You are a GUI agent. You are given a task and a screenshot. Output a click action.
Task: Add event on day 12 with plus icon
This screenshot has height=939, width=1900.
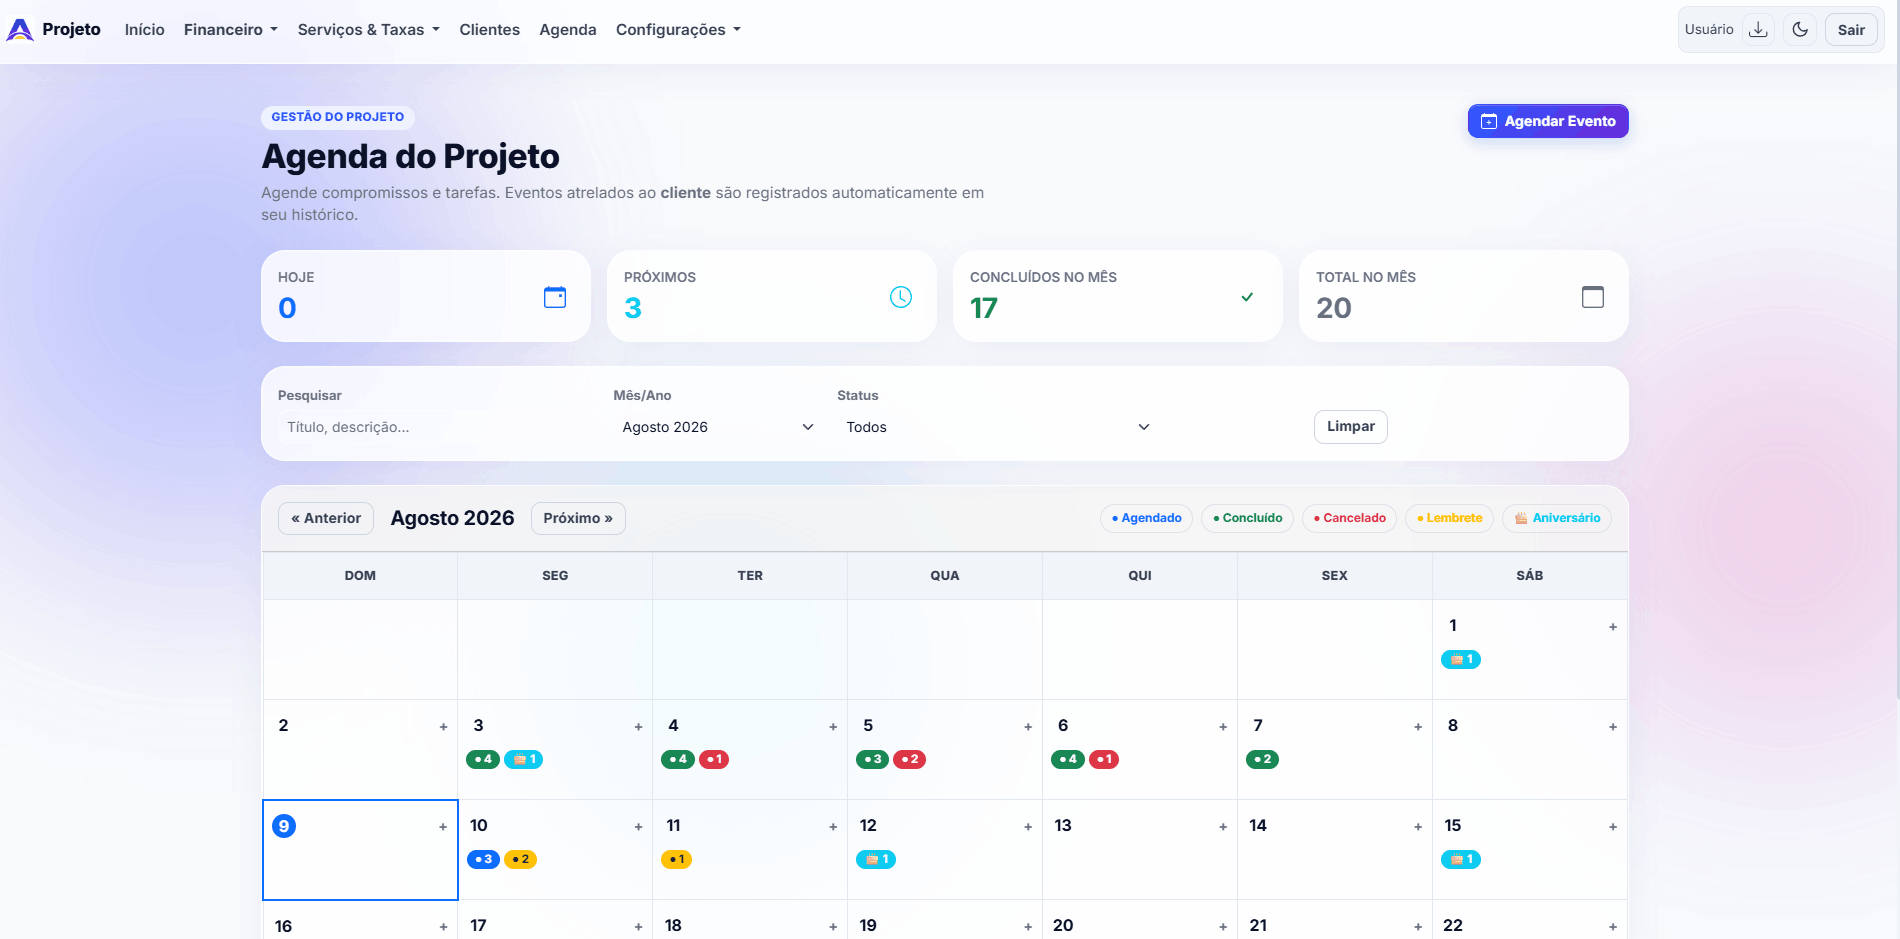tap(1028, 827)
